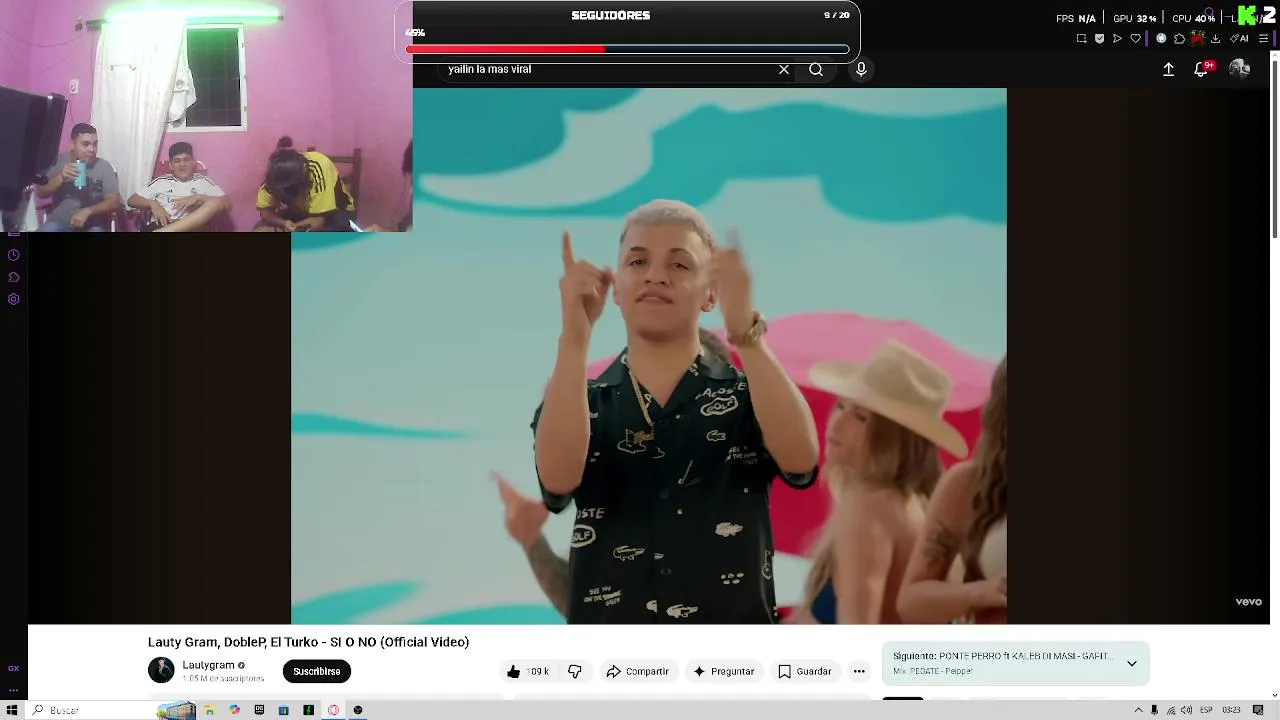
Task: Add page to bookmarks with heart icon
Action: [1135, 39]
